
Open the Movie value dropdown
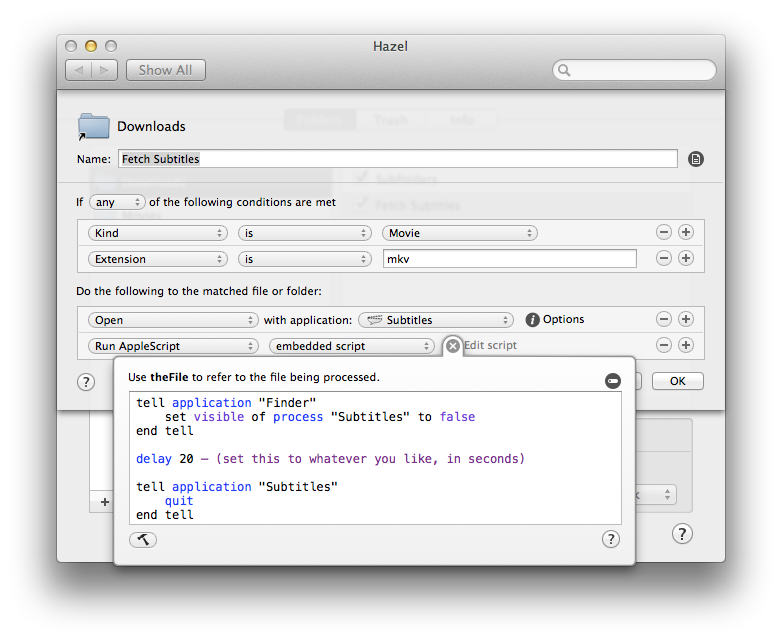(459, 233)
